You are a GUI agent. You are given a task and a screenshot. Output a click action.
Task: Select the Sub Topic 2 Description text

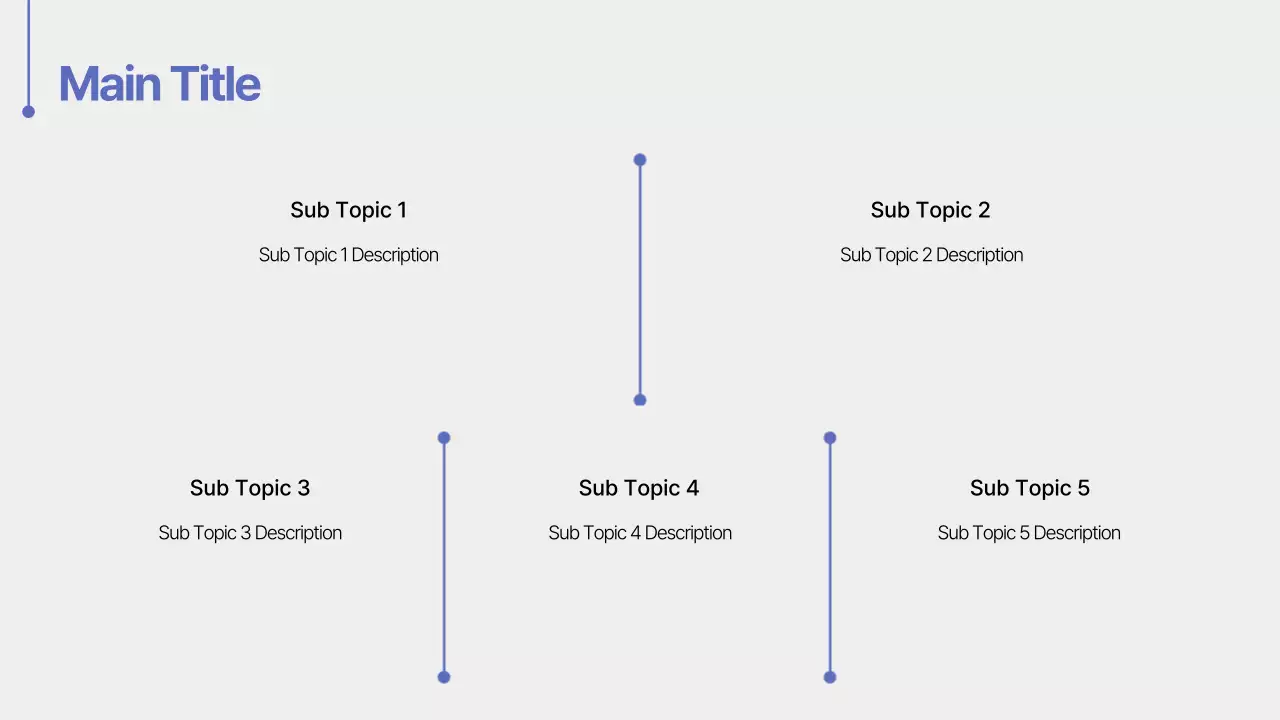pyautogui.click(x=931, y=255)
